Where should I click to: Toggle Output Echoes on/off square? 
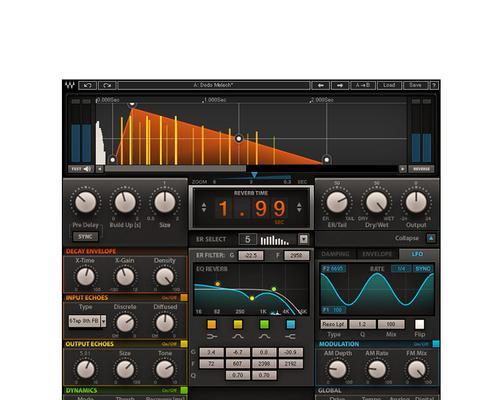(184, 344)
